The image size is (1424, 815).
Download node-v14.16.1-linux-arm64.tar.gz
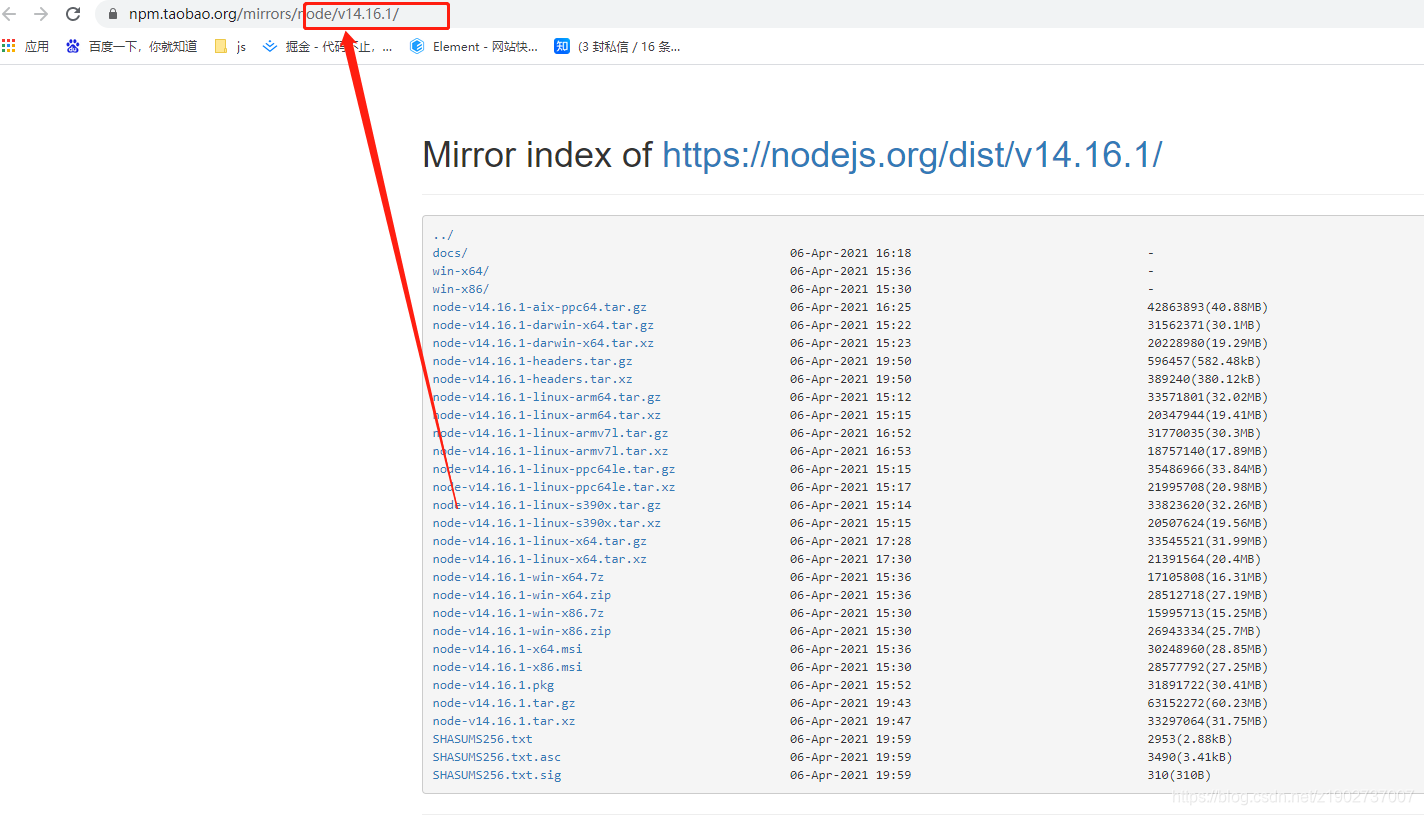[547, 397]
